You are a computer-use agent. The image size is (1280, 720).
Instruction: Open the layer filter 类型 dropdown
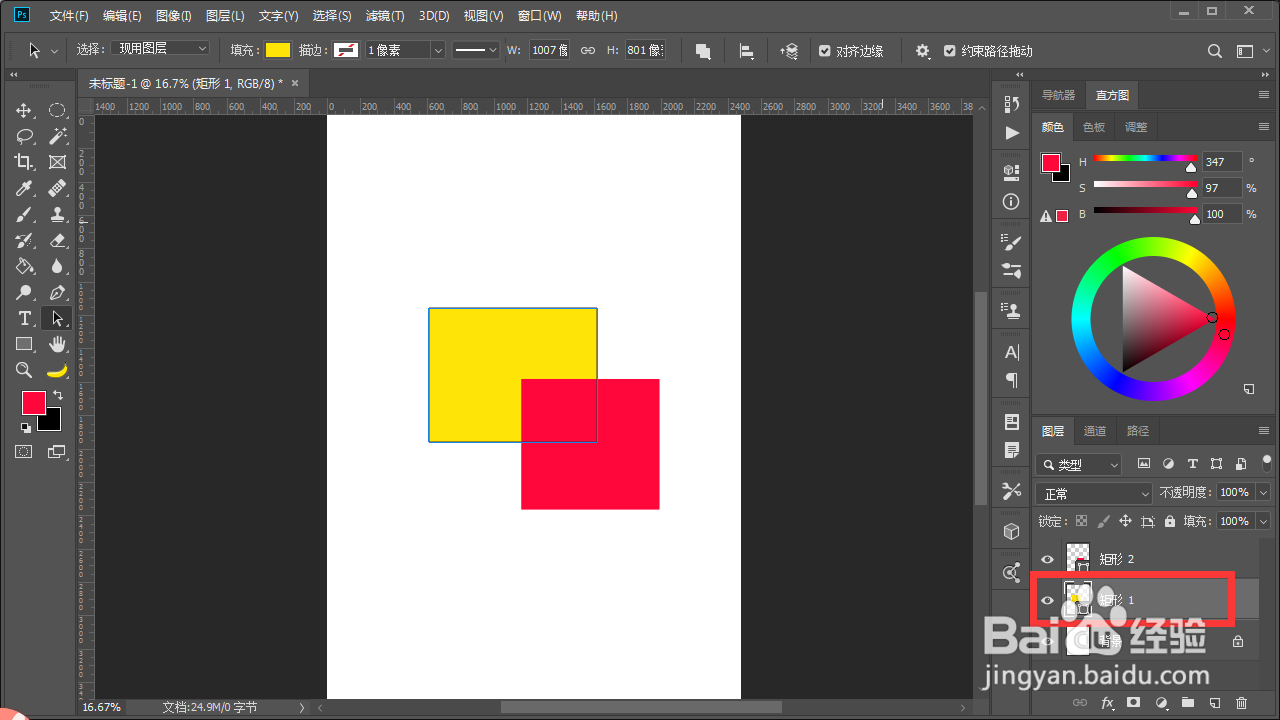pyautogui.click(x=1078, y=465)
